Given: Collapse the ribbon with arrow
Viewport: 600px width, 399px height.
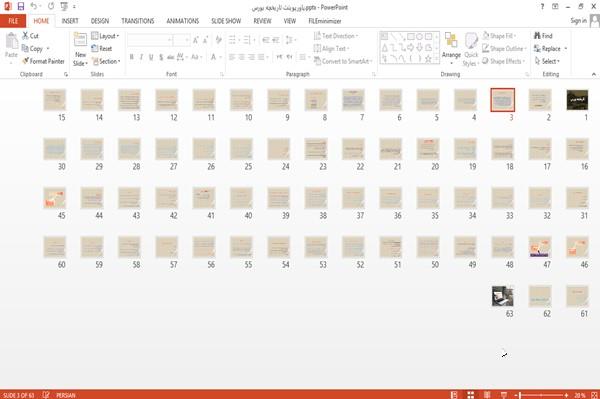Looking at the screenshot, I should coord(594,74).
